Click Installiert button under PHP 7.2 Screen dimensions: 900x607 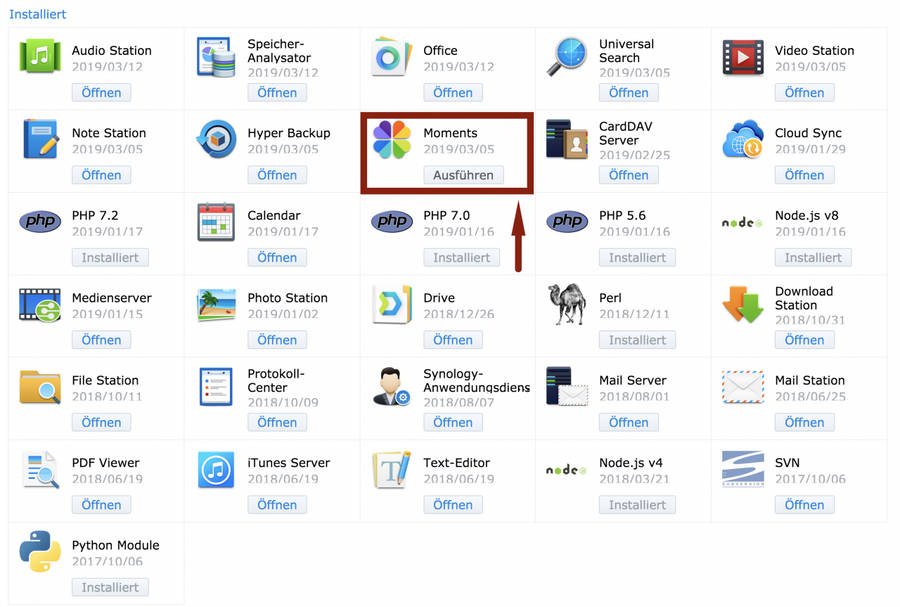[x=110, y=257]
